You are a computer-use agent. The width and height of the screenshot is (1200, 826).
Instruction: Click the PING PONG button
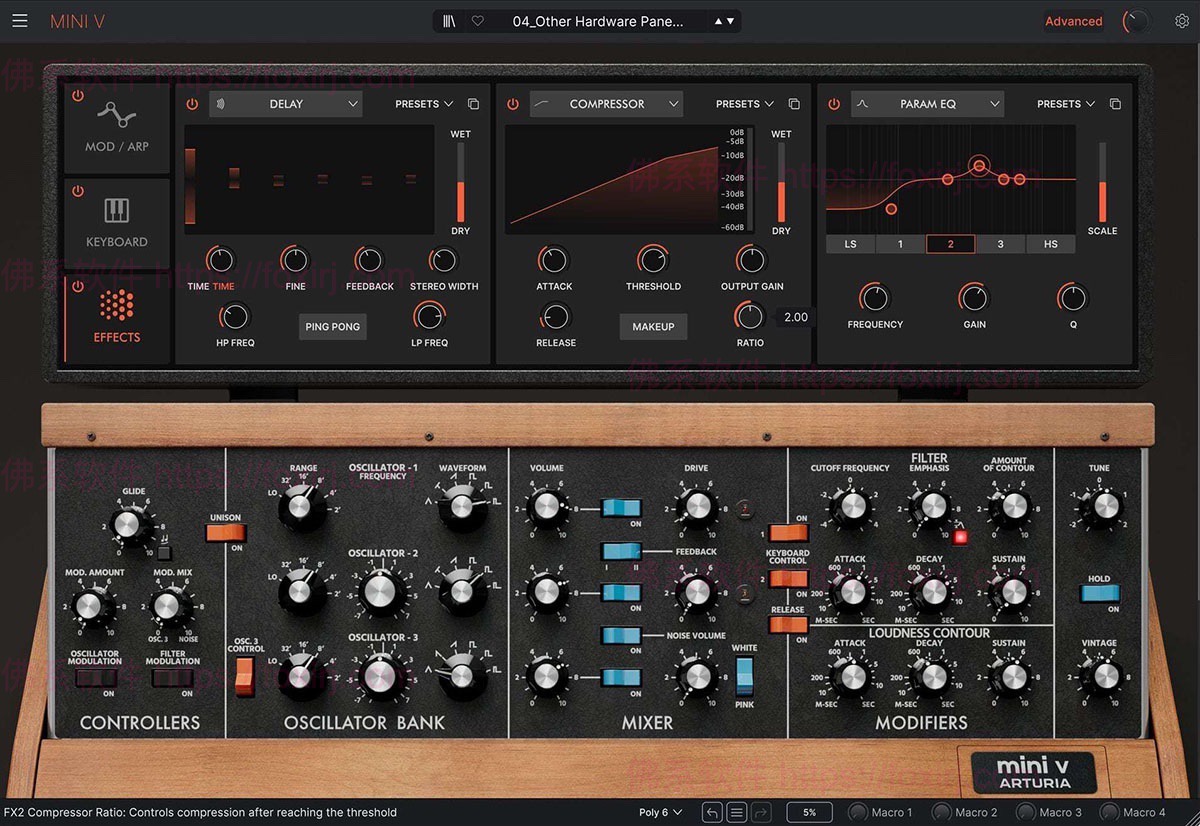332,326
